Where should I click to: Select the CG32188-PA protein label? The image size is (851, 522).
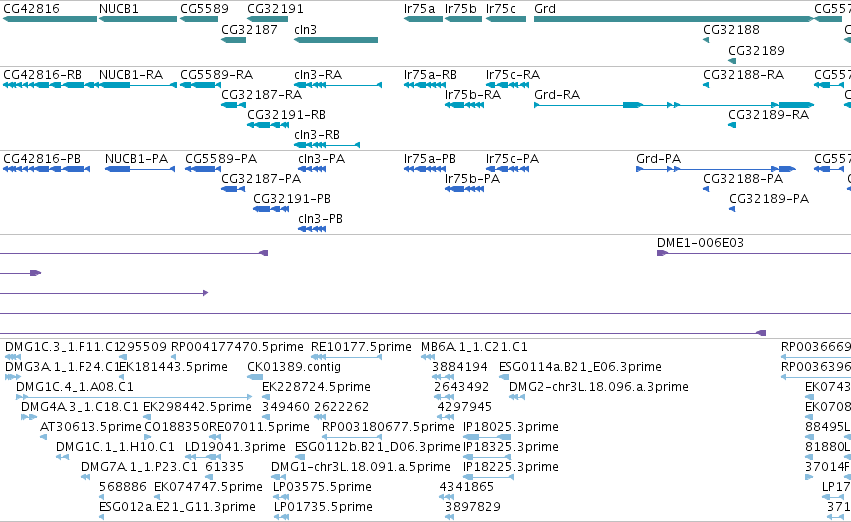(x=743, y=179)
